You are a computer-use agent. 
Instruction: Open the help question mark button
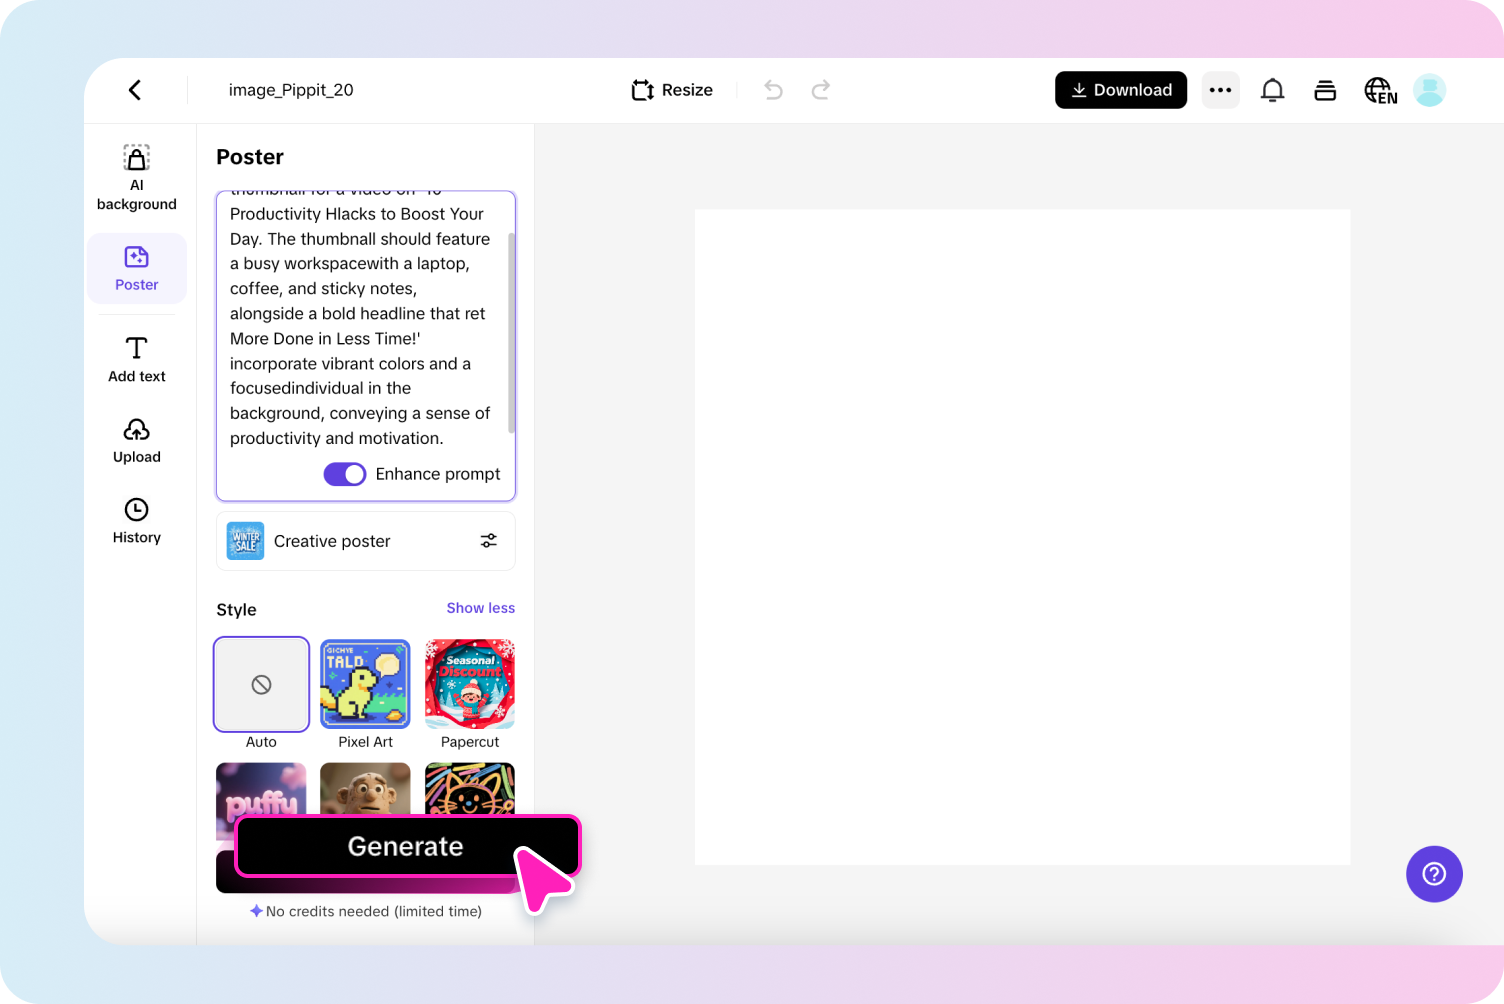(x=1434, y=874)
